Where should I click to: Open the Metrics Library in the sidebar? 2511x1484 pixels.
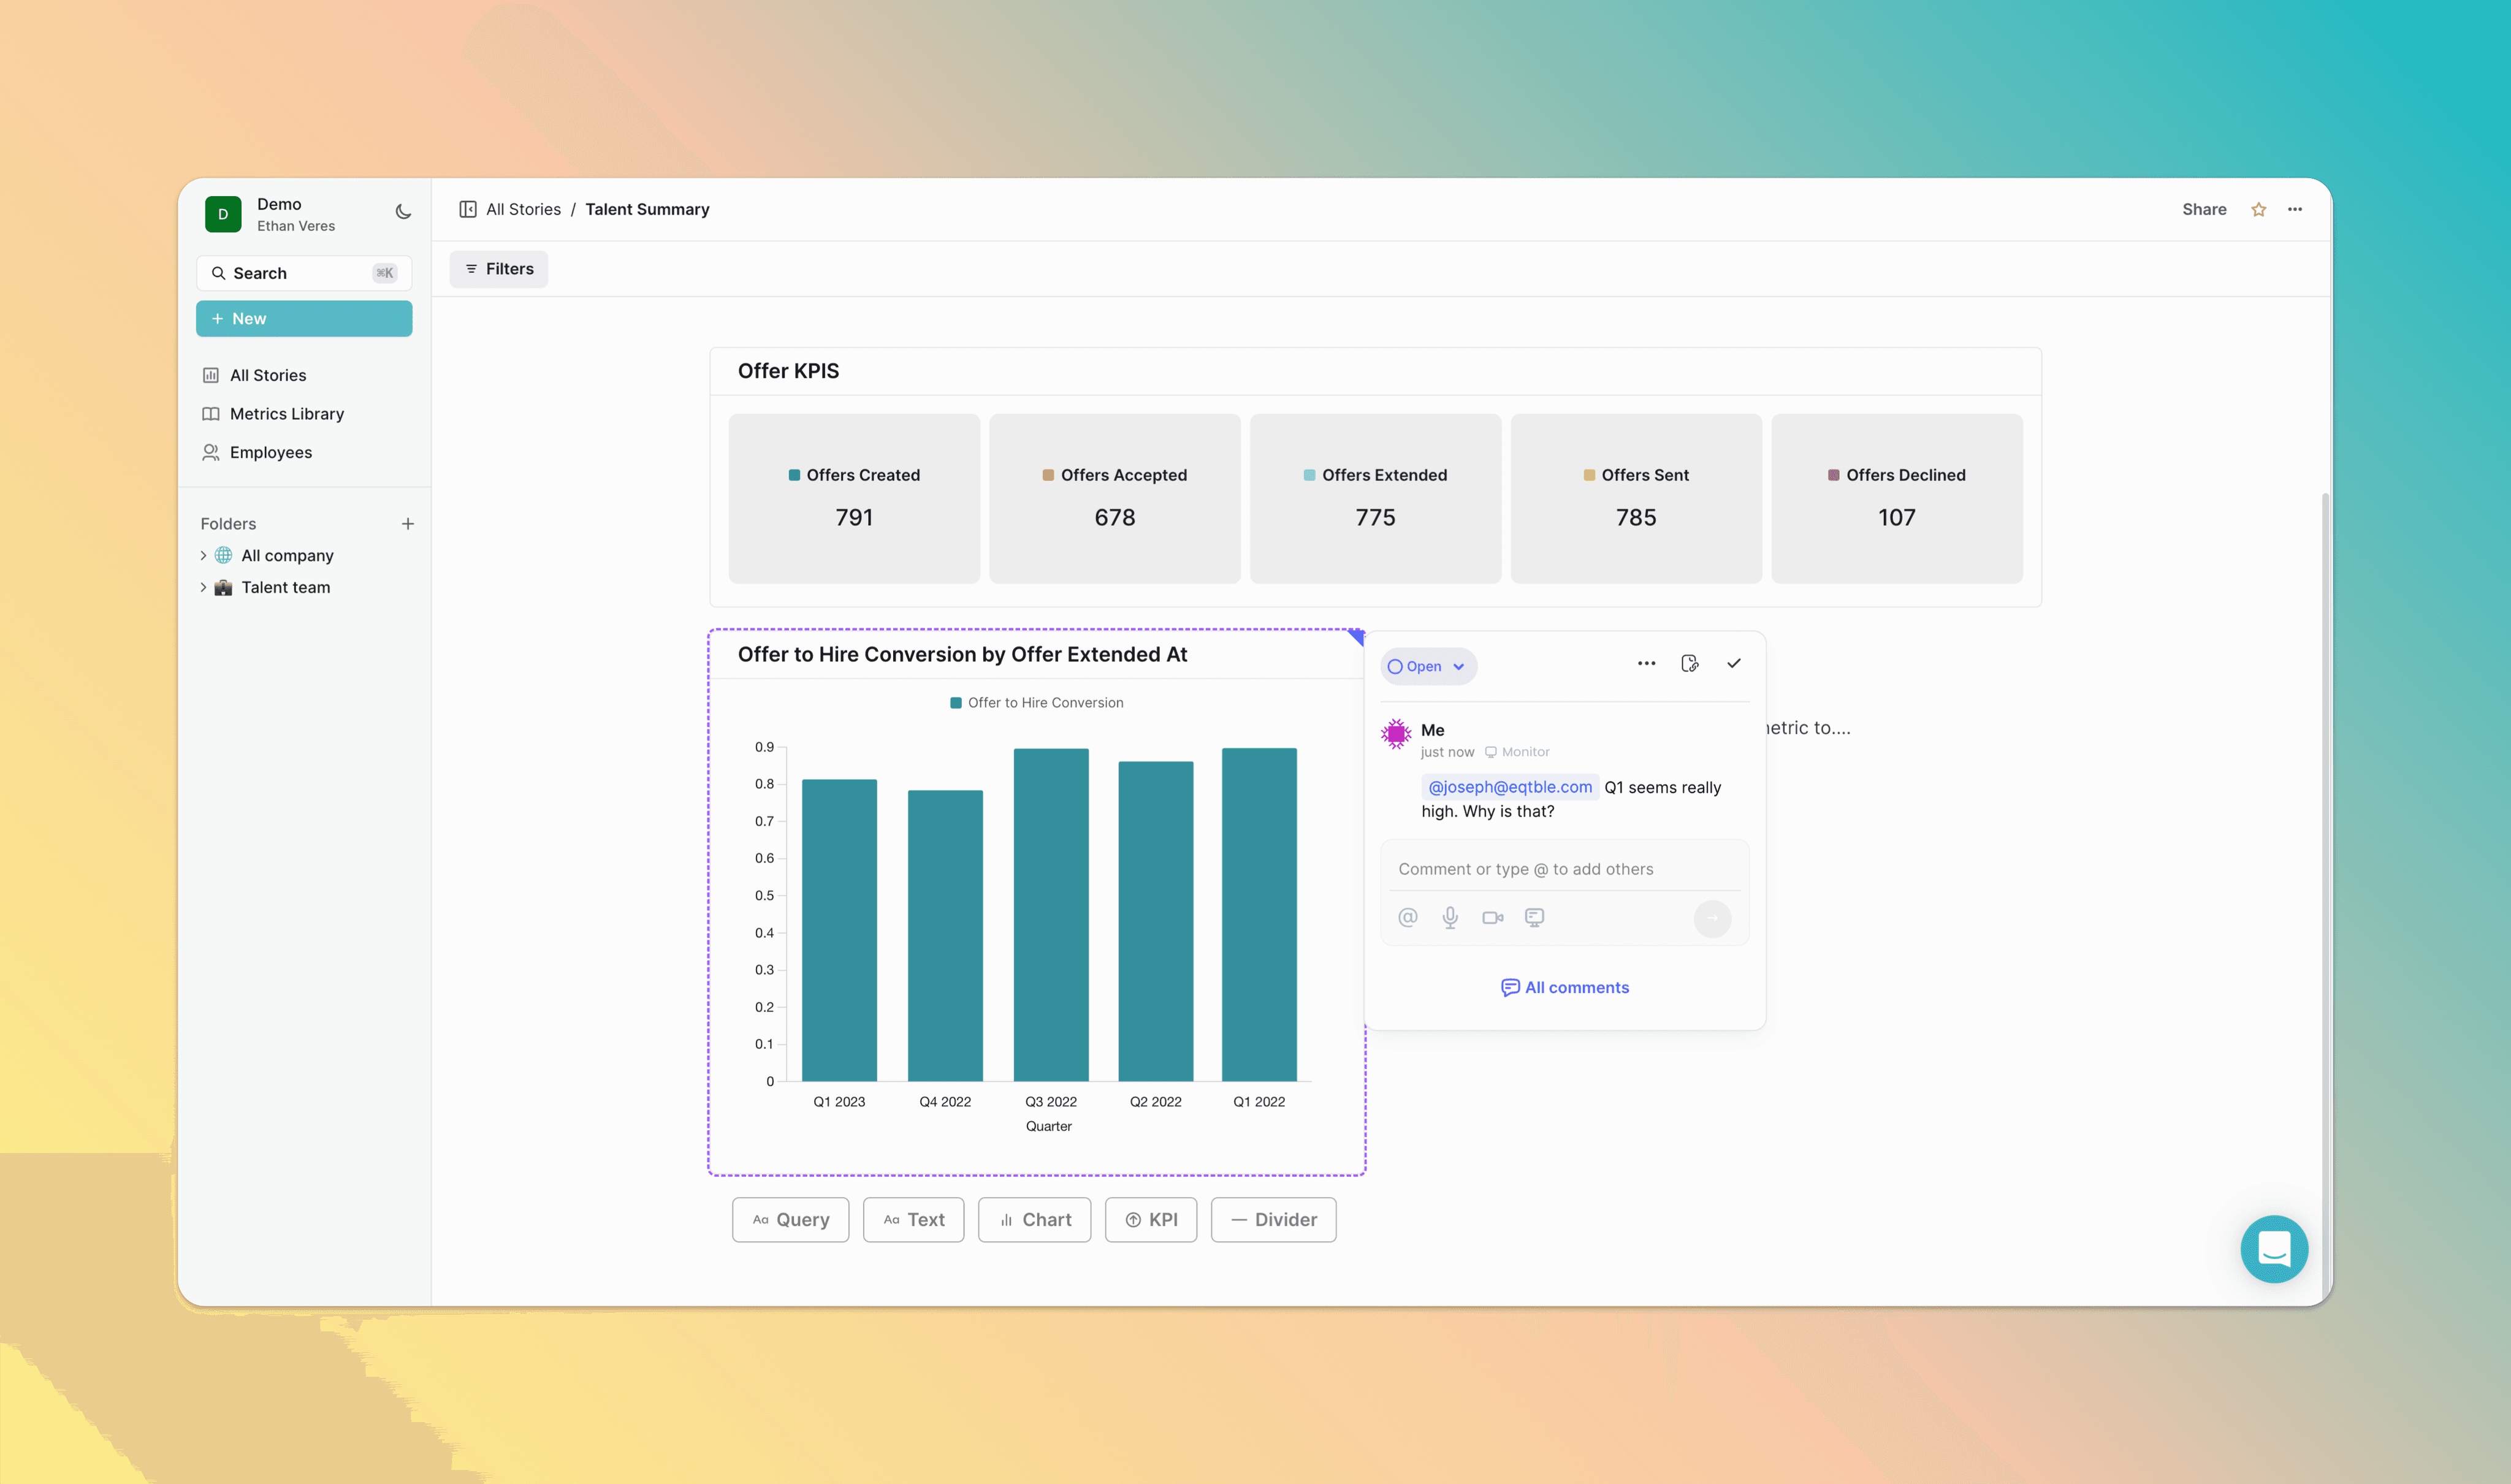point(286,413)
